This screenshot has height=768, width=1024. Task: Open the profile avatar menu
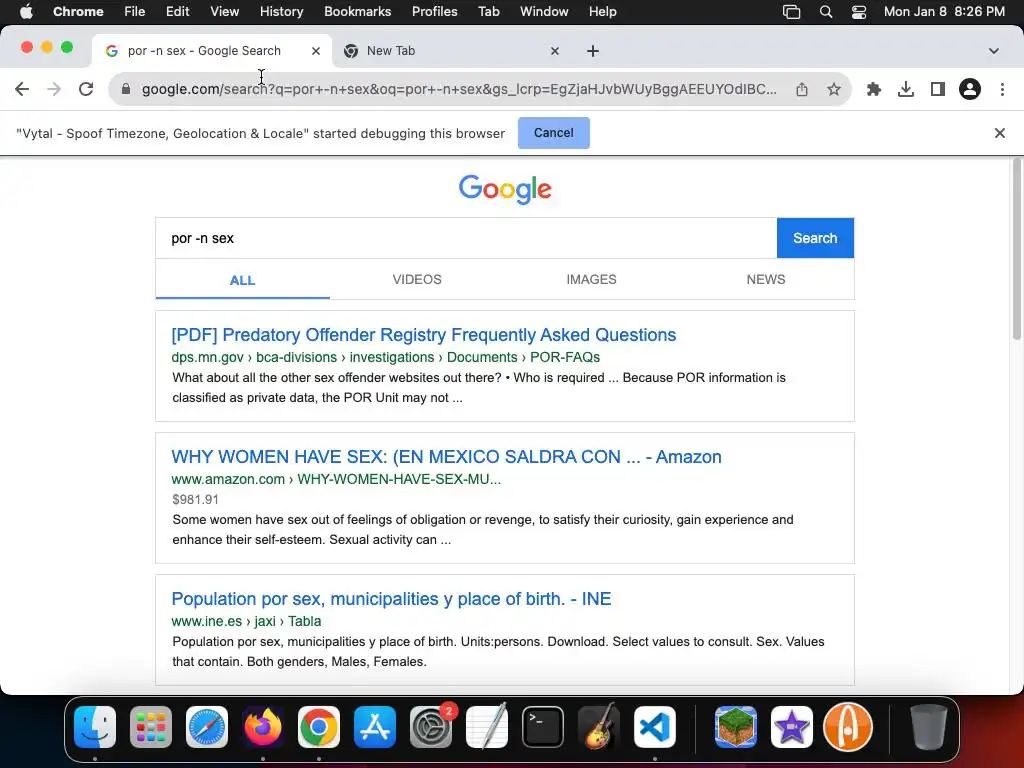pos(970,89)
